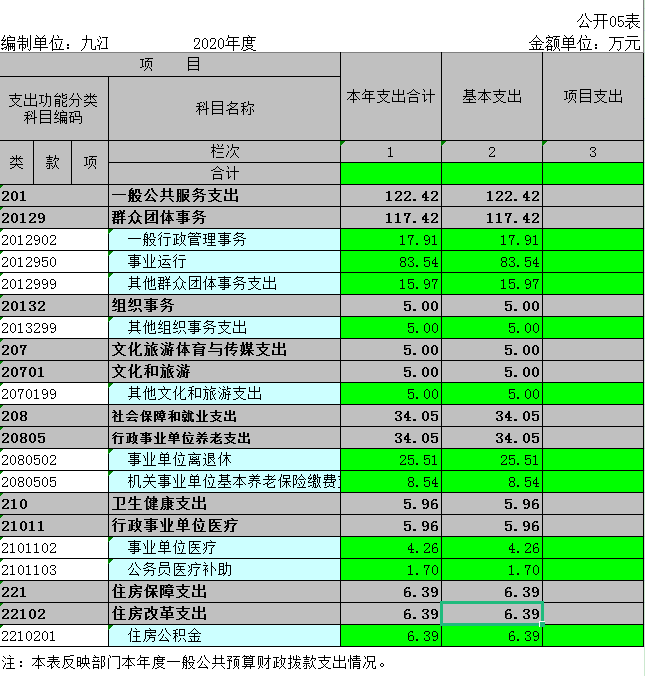Click 83.54 in the 基本支出 column
This screenshot has height=676, width=645.
coord(492,262)
